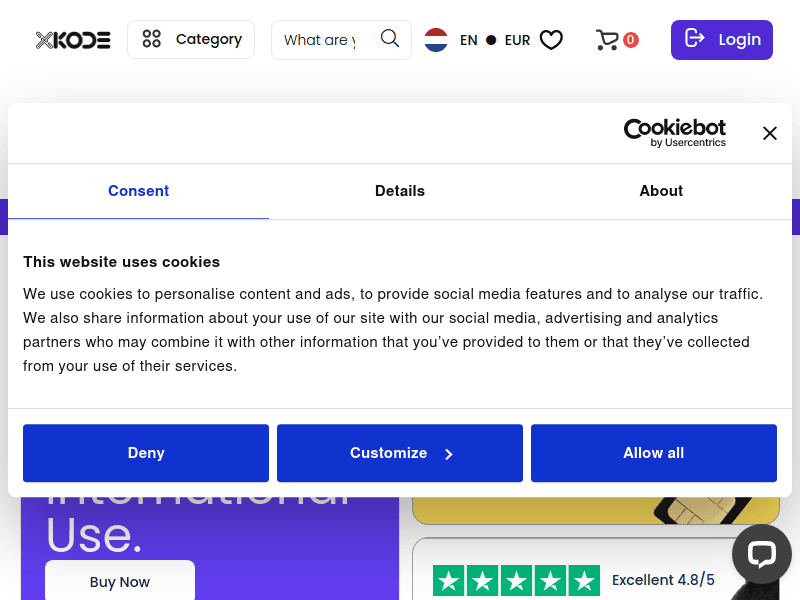This screenshot has height=600, width=800.
Task: Click the Trustpilot star rating
Action: 516,581
